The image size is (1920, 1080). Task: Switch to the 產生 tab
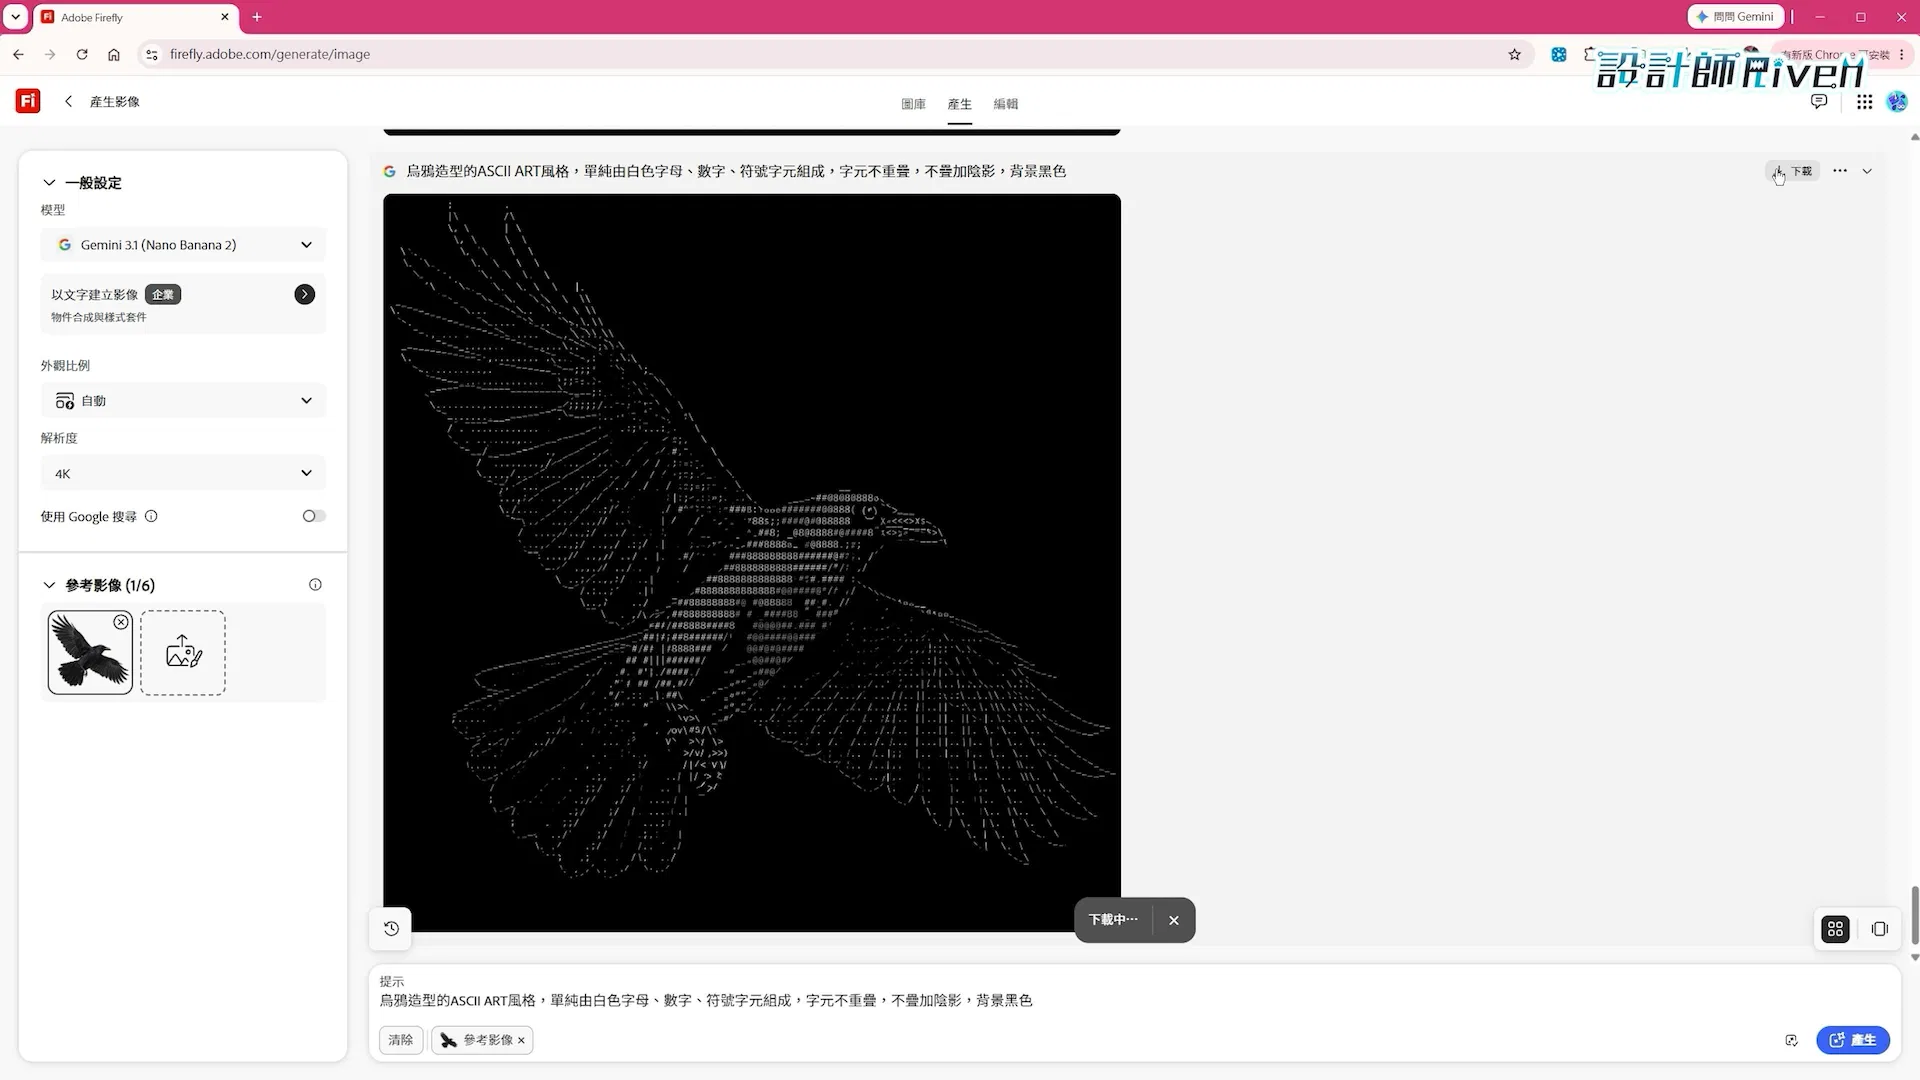tap(959, 104)
